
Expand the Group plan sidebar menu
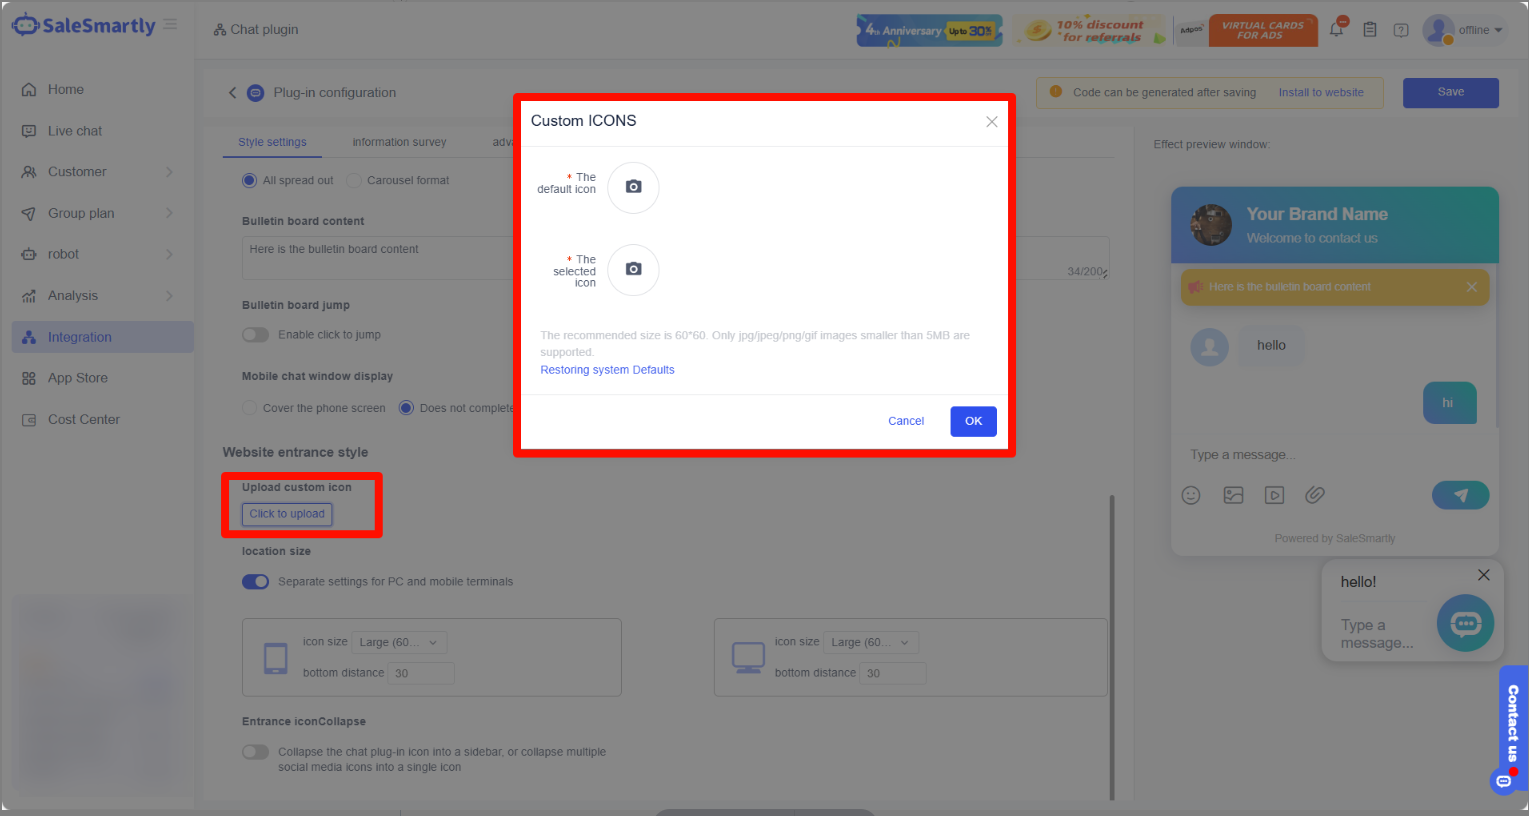click(x=168, y=213)
